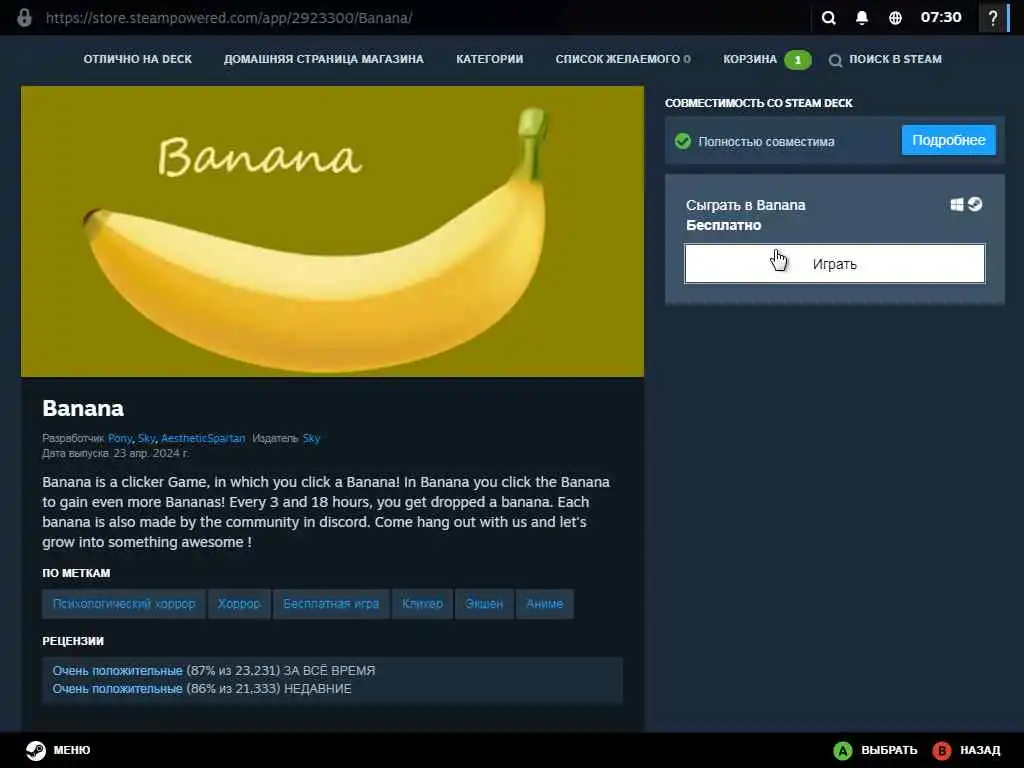1024x768 pixels.
Task: Click the globe icon in top bar
Action: 895,18
